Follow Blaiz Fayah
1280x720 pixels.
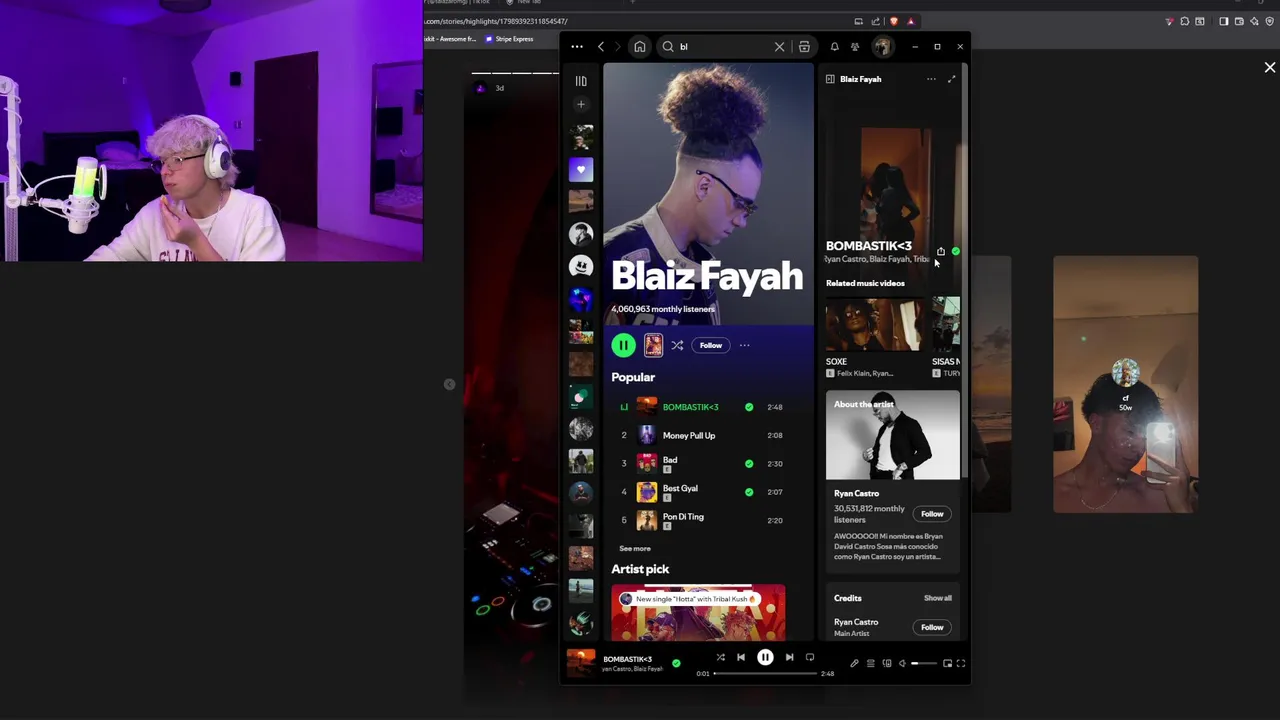click(x=711, y=345)
